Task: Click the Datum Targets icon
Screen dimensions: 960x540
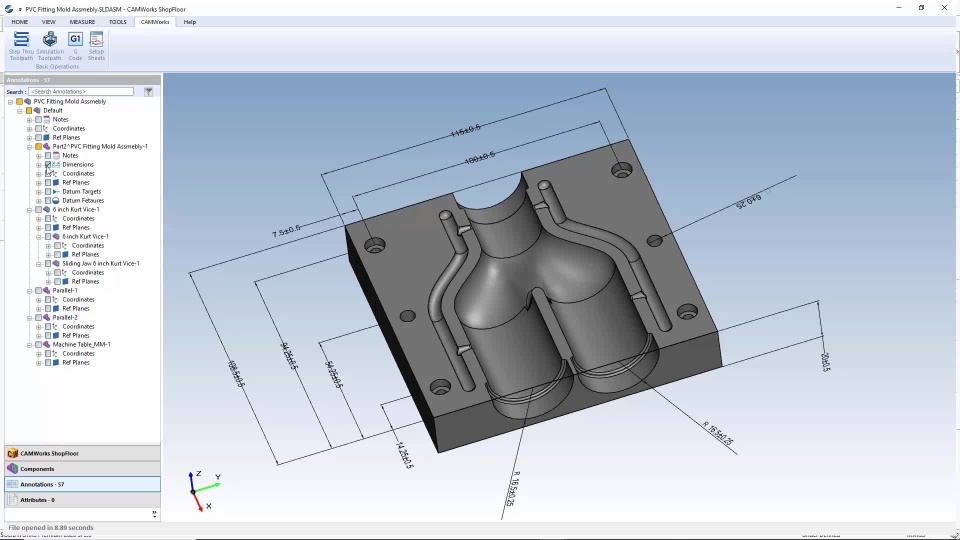Action: (x=56, y=192)
